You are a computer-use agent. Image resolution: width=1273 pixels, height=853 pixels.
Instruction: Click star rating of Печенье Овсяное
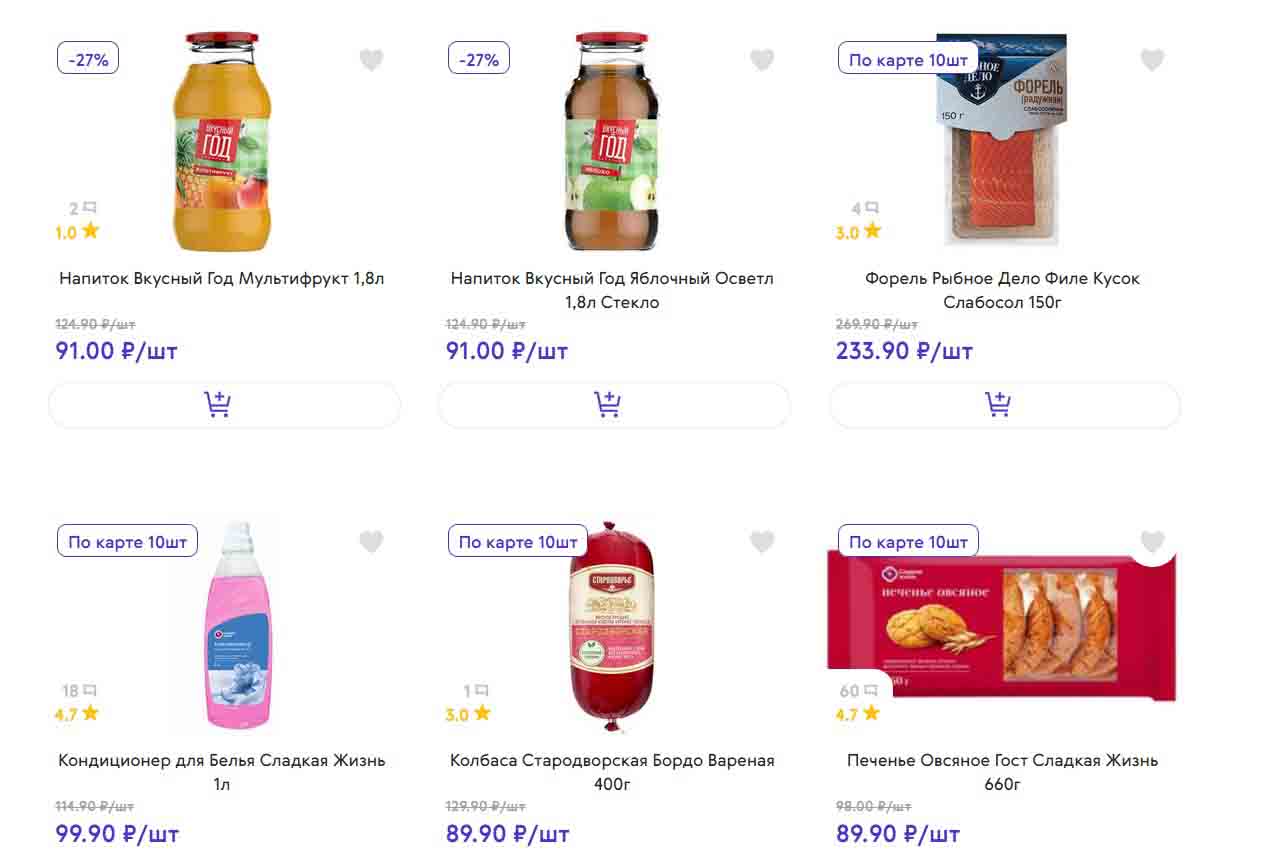click(858, 714)
